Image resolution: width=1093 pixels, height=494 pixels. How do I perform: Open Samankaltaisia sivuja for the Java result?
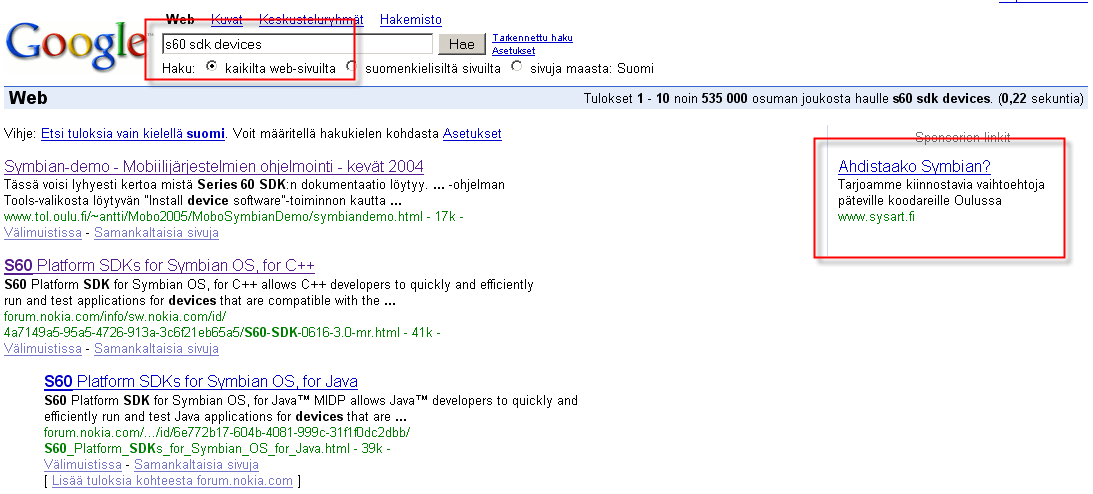click(196, 465)
